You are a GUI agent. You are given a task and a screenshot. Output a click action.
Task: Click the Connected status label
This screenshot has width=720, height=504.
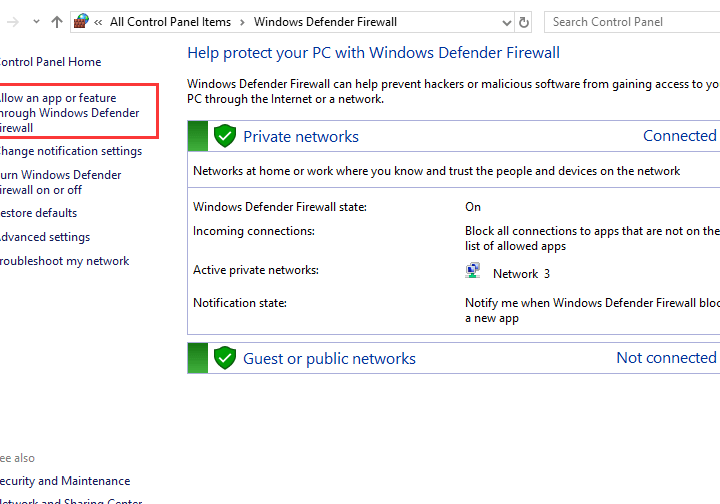[x=680, y=136]
